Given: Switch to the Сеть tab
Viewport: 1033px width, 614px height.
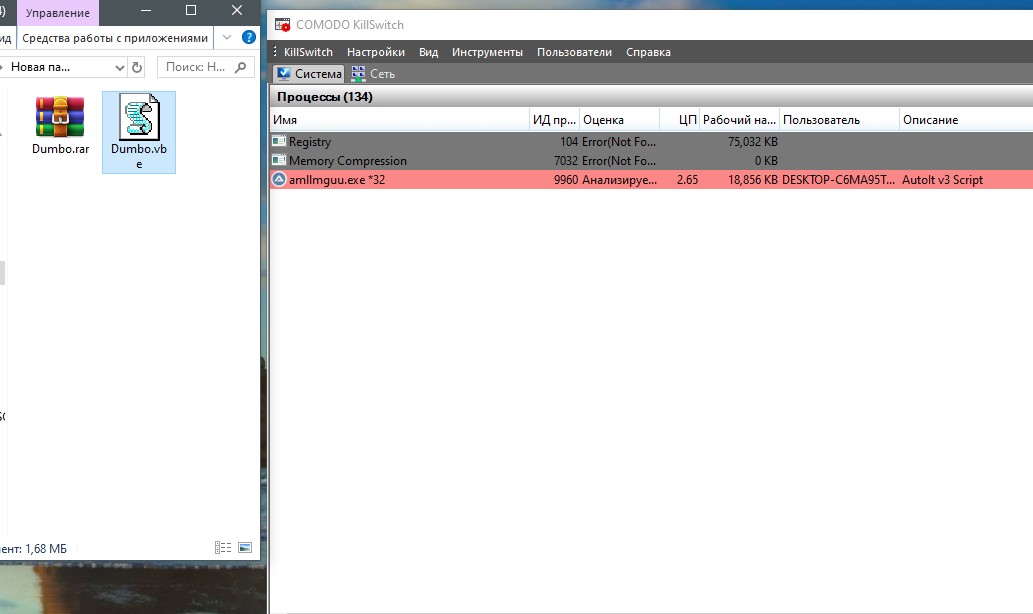Looking at the screenshot, I should 373,74.
